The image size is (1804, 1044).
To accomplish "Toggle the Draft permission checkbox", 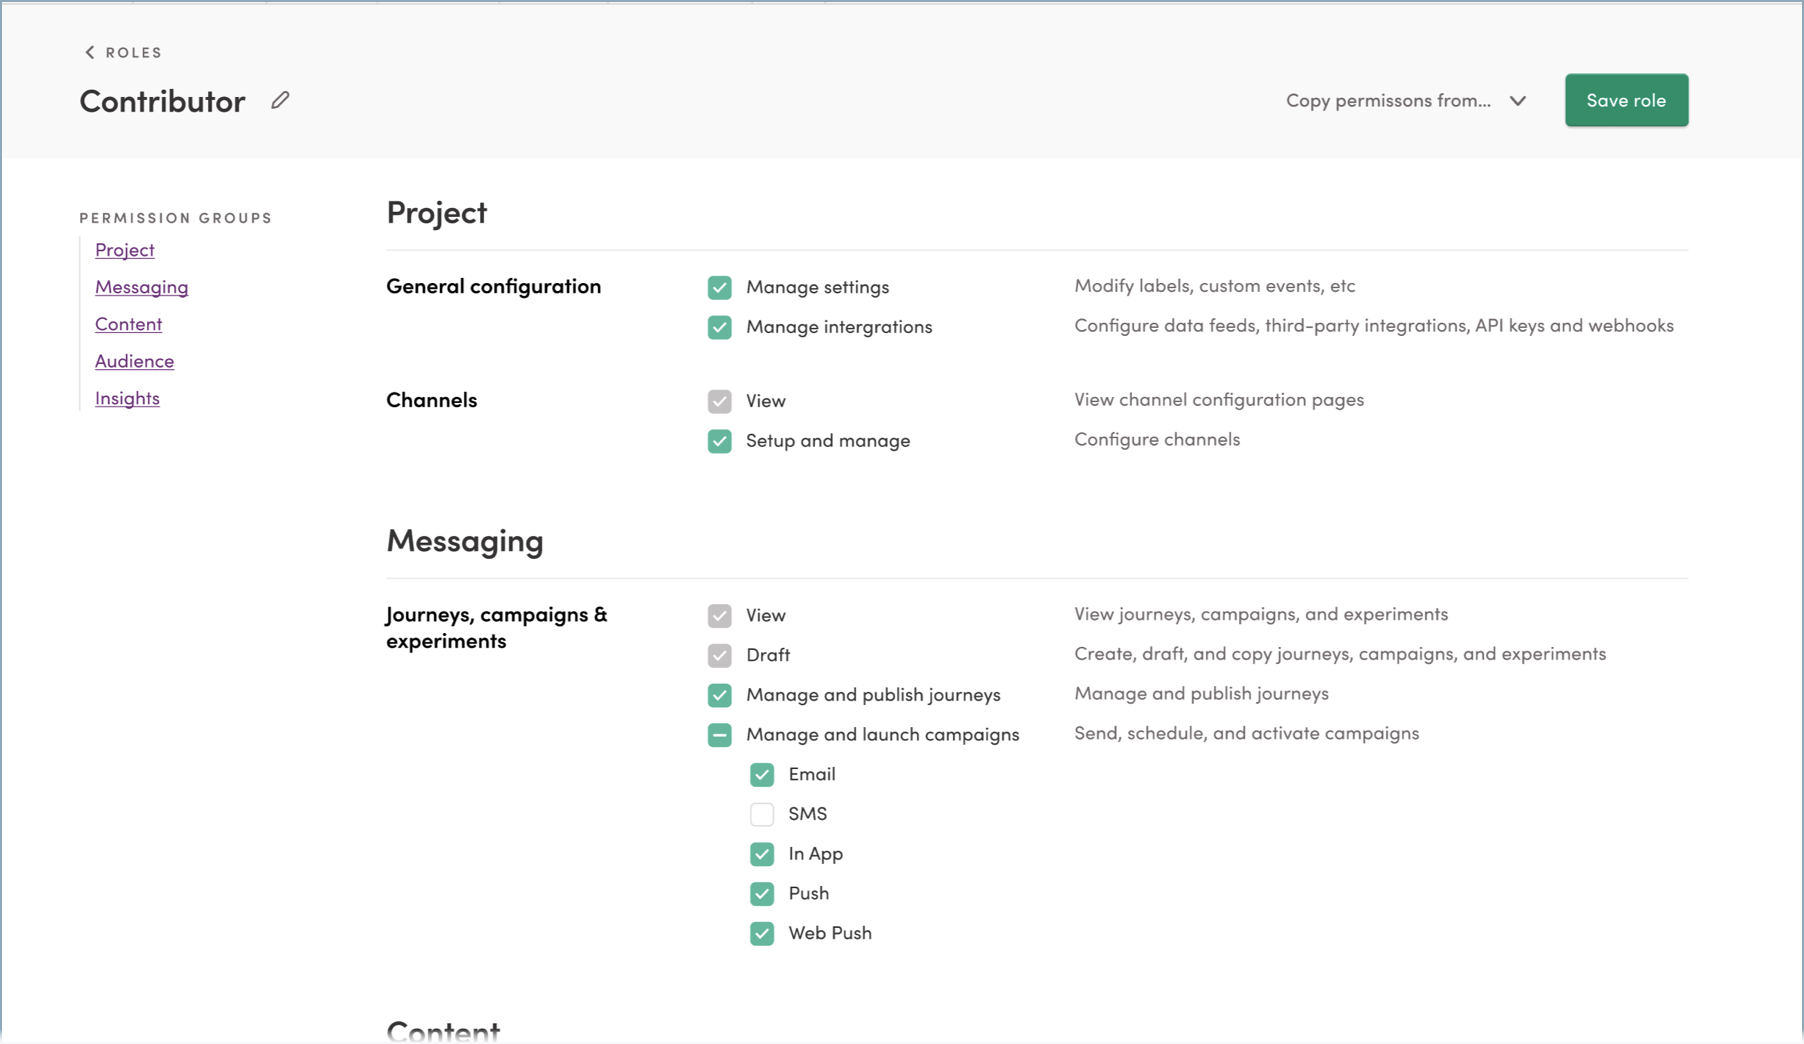I will [x=719, y=655].
